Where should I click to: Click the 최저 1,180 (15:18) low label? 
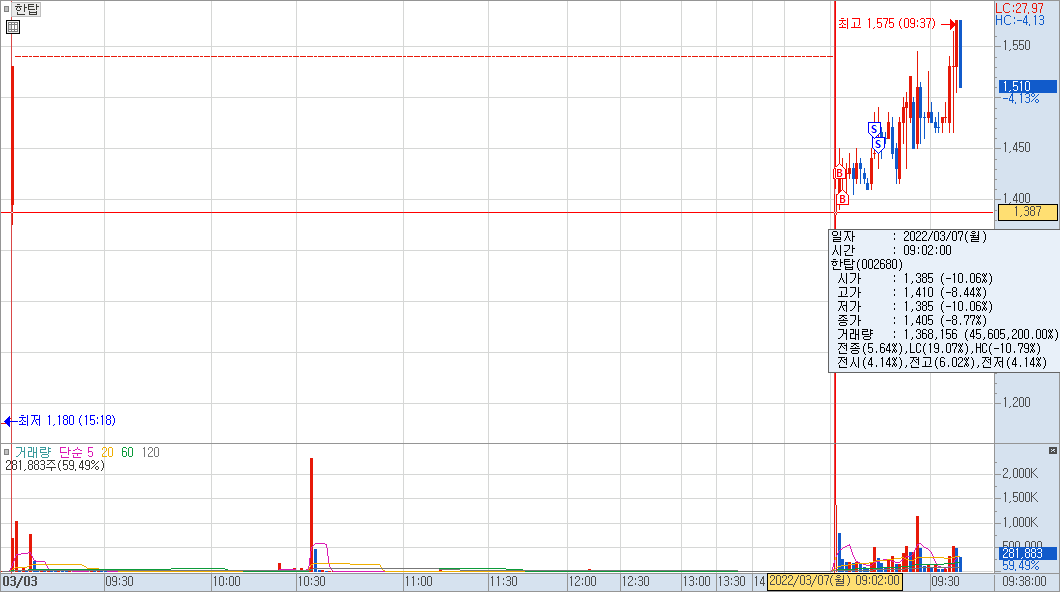point(66,421)
